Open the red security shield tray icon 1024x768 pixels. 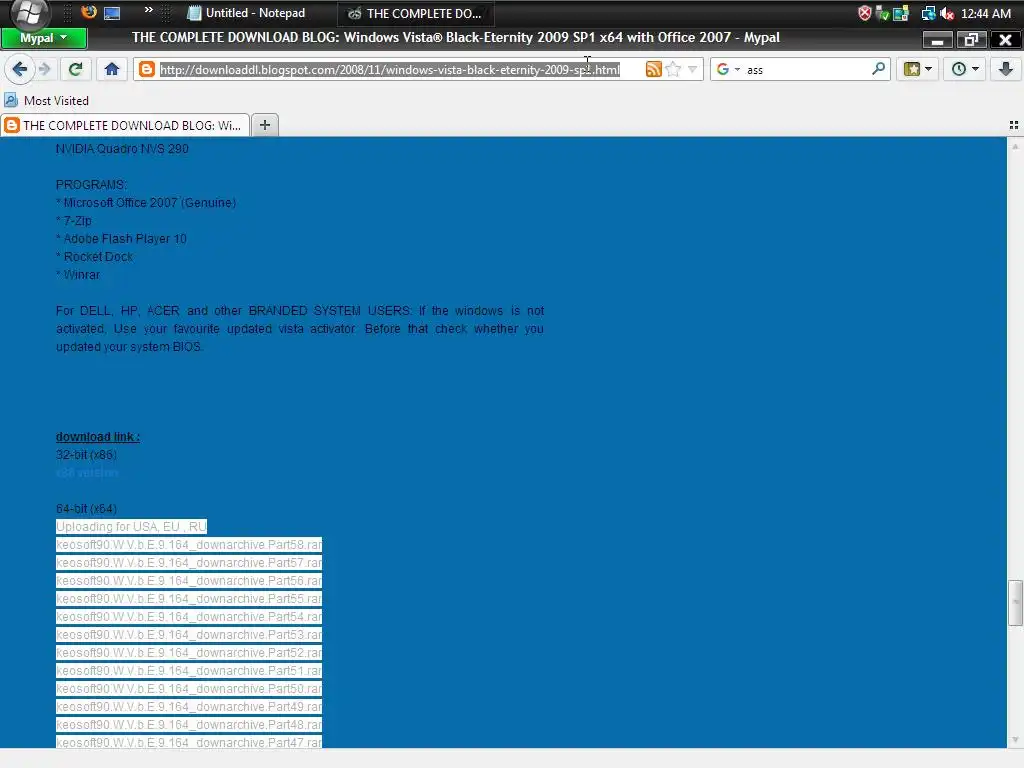pos(865,13)
